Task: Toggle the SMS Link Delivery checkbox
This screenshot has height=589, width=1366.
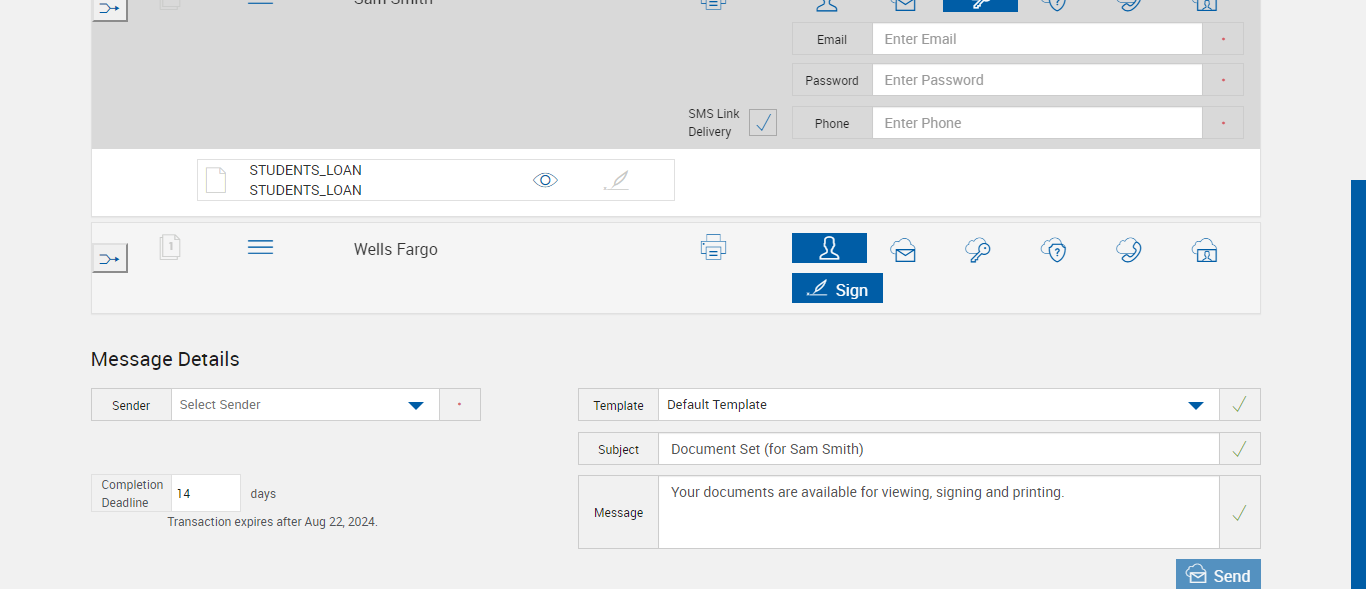Action: [x=763, y=123]
